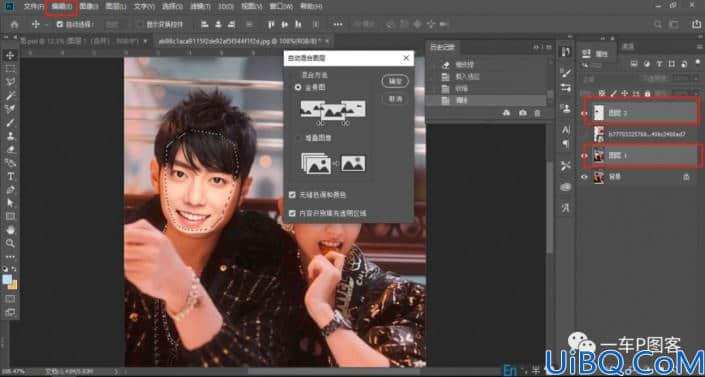
Task: Filter layers by type 'T' icon
Action: click(x=659, y=64)
